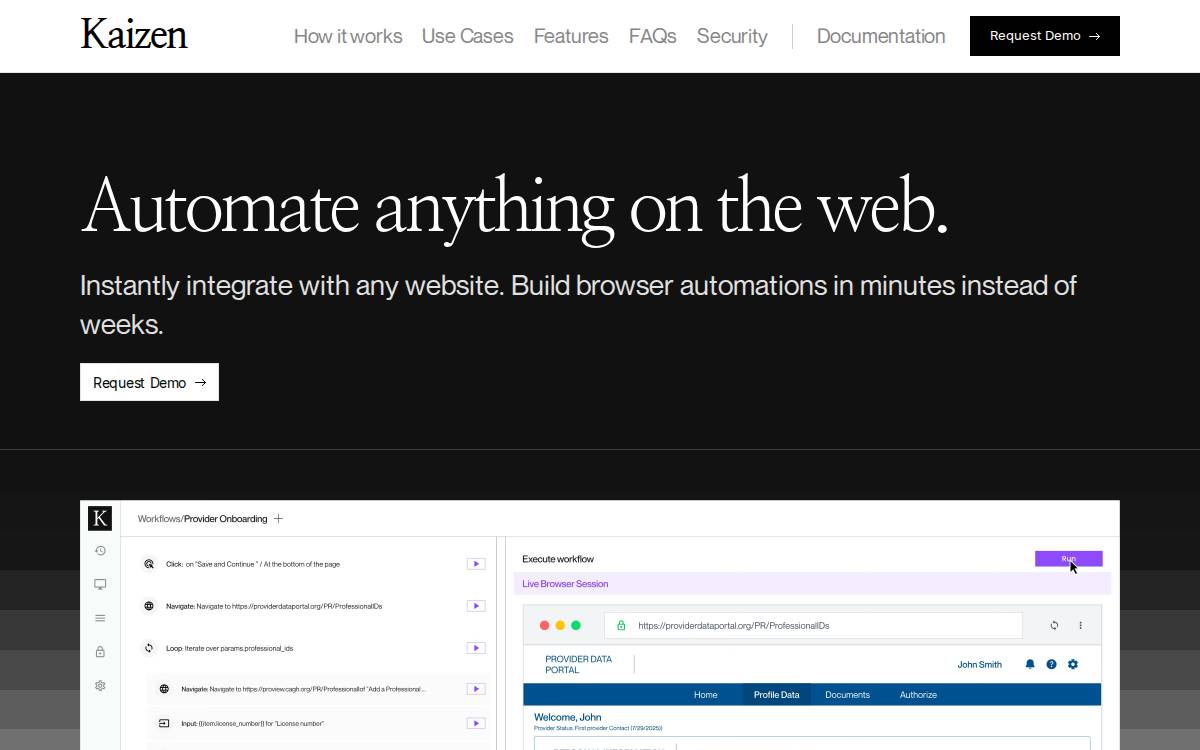The height and width of the screenshot is (750, 1200).
Task: Run the providerdataportal Navigate step
Action: (x=476, y=606)
